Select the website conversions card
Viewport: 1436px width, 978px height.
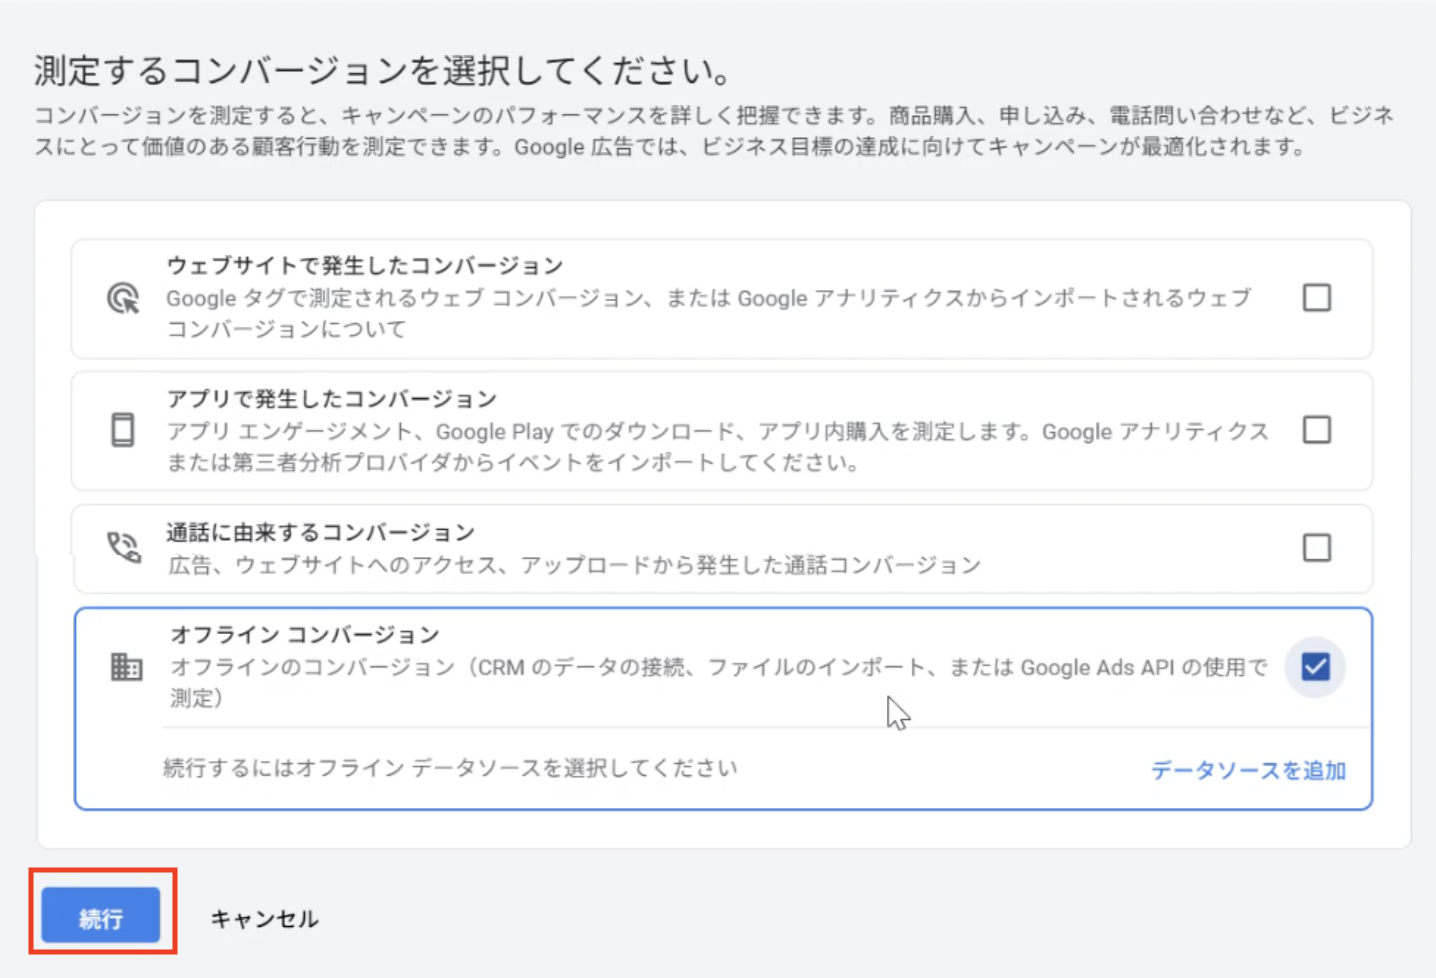[x=700, y=297]
